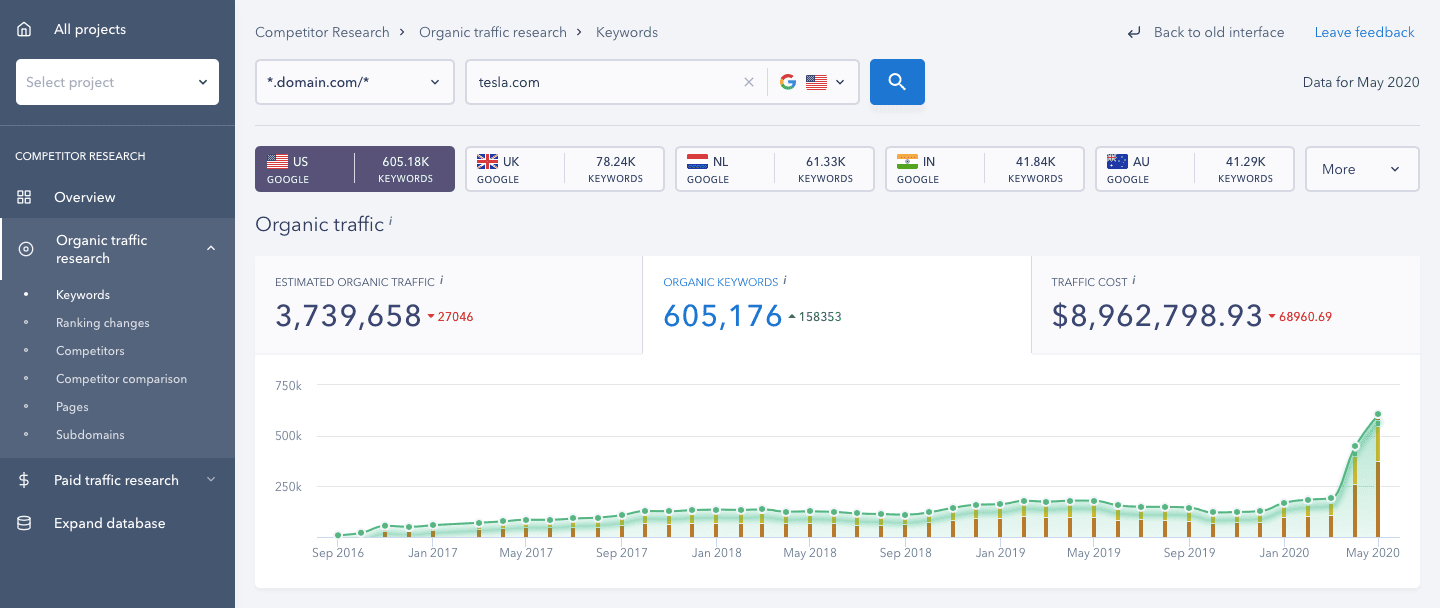Open the Select project dropdown
Screen dimensions: 1440x608
tap(117, 82)
